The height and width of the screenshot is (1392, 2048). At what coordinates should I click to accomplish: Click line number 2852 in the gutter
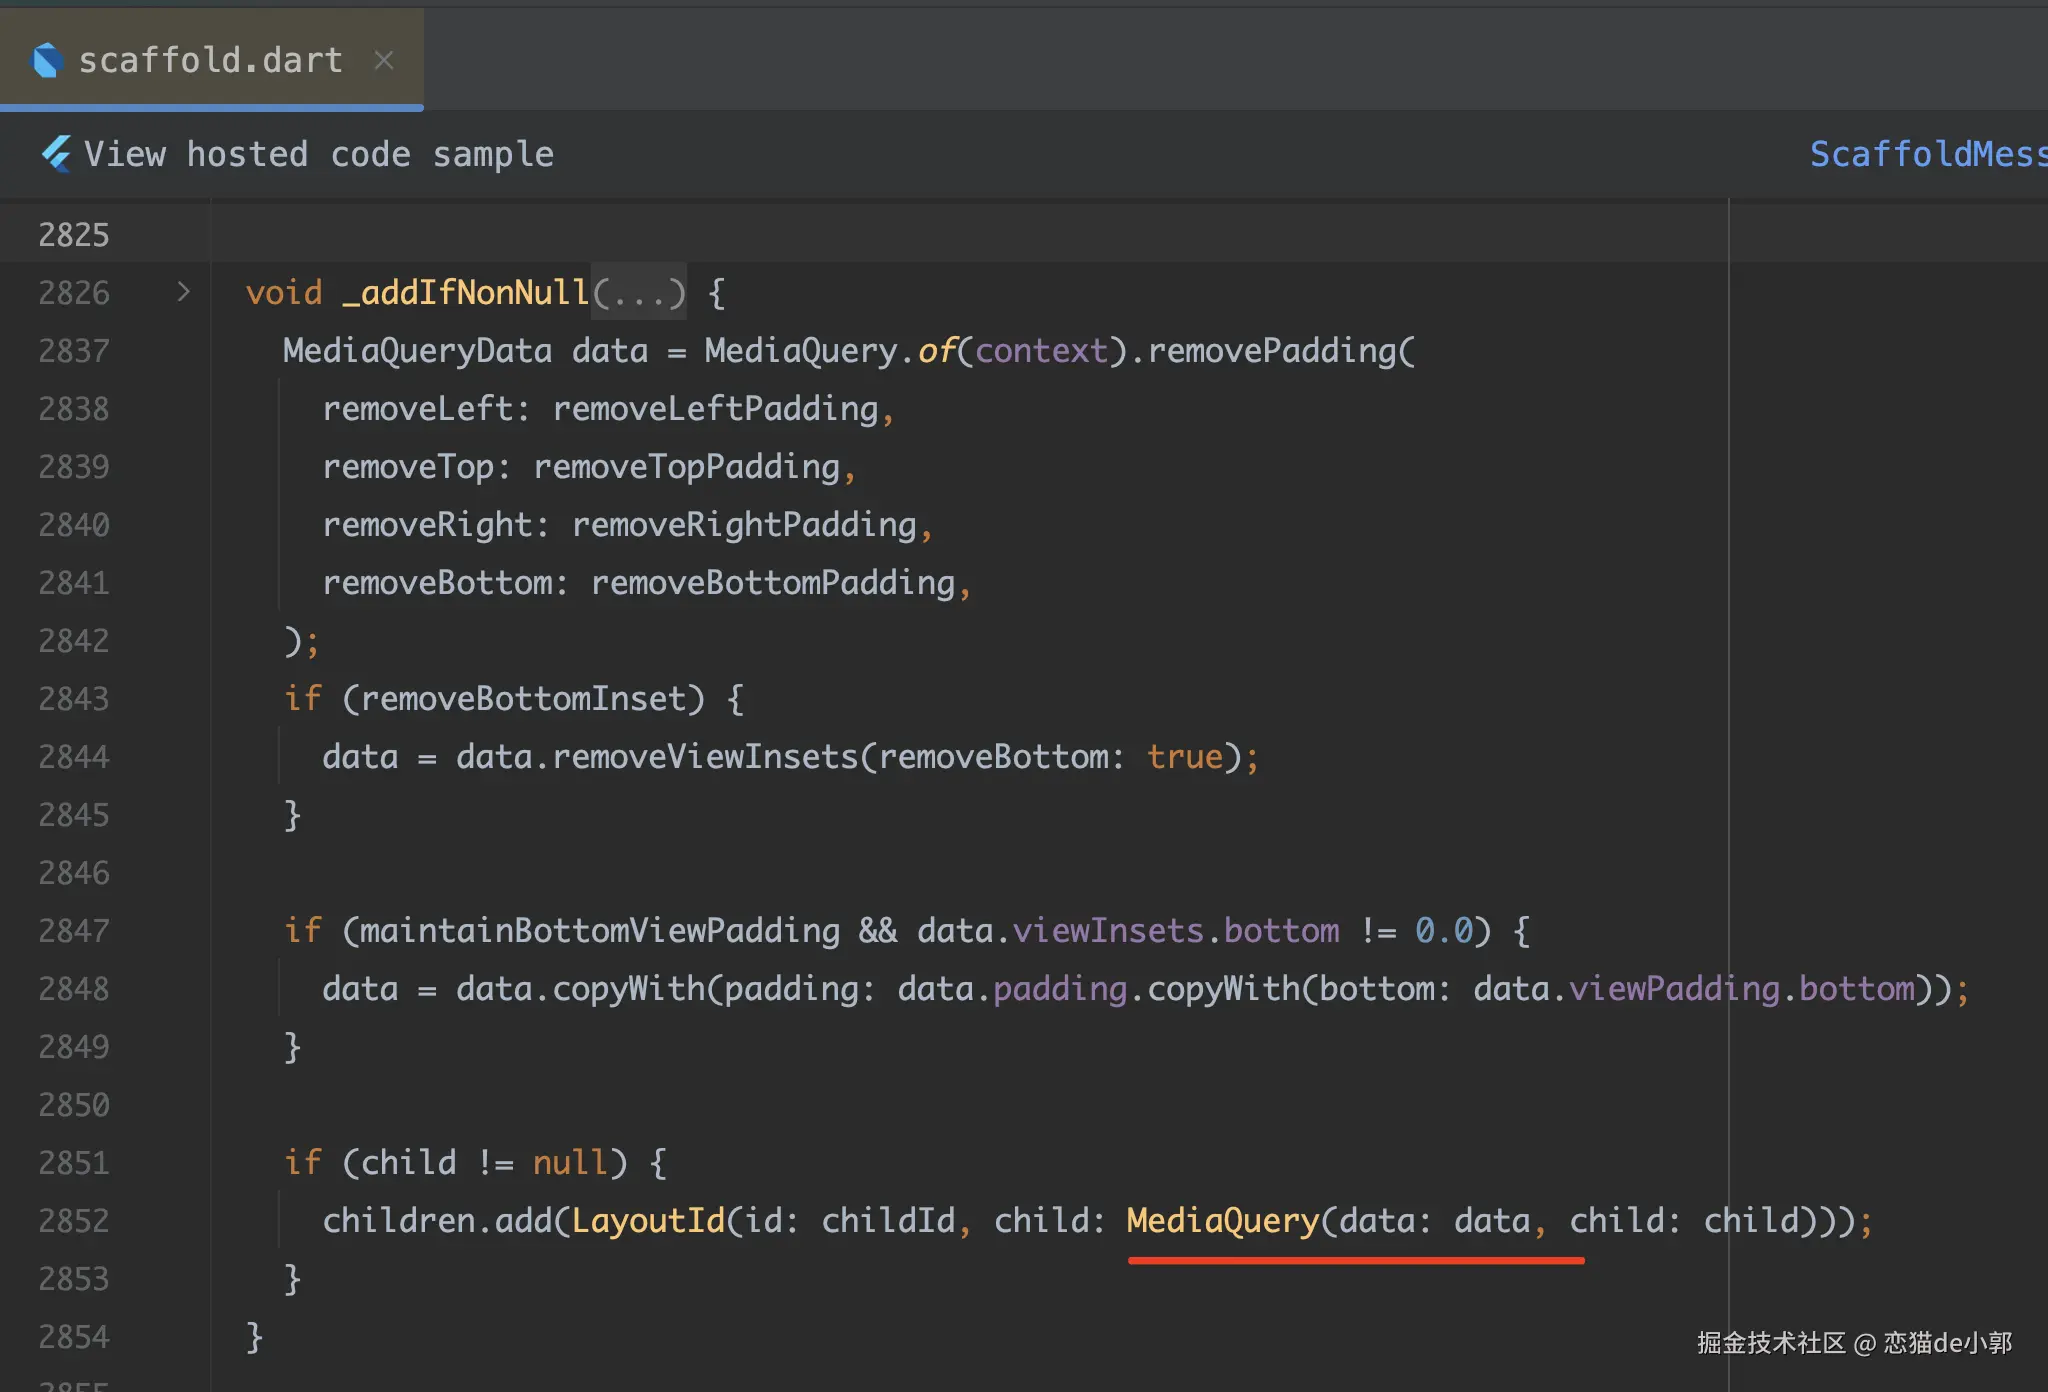73,1221
